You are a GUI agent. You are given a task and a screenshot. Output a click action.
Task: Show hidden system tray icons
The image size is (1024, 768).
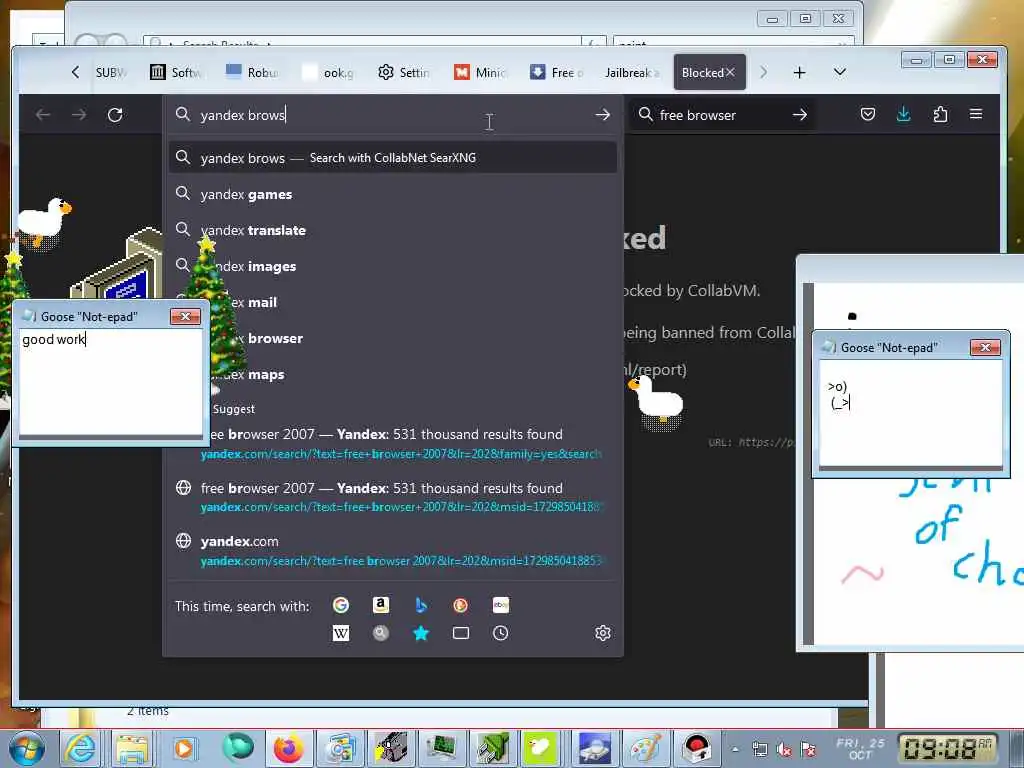click(735, 749)
